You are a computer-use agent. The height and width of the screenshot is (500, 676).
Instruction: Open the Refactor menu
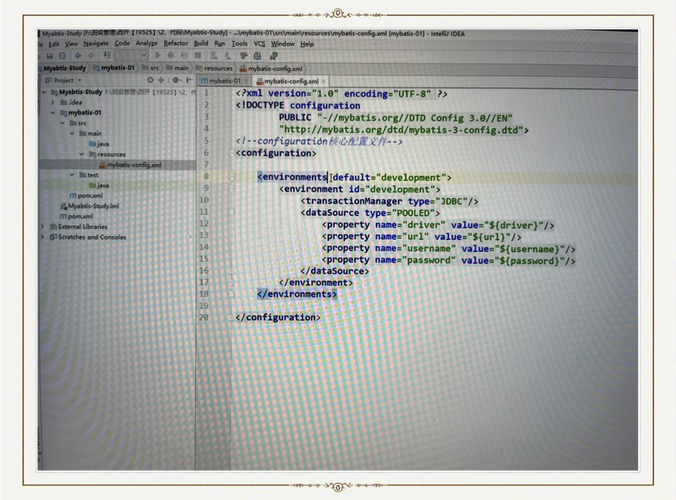tap(175, 43)
